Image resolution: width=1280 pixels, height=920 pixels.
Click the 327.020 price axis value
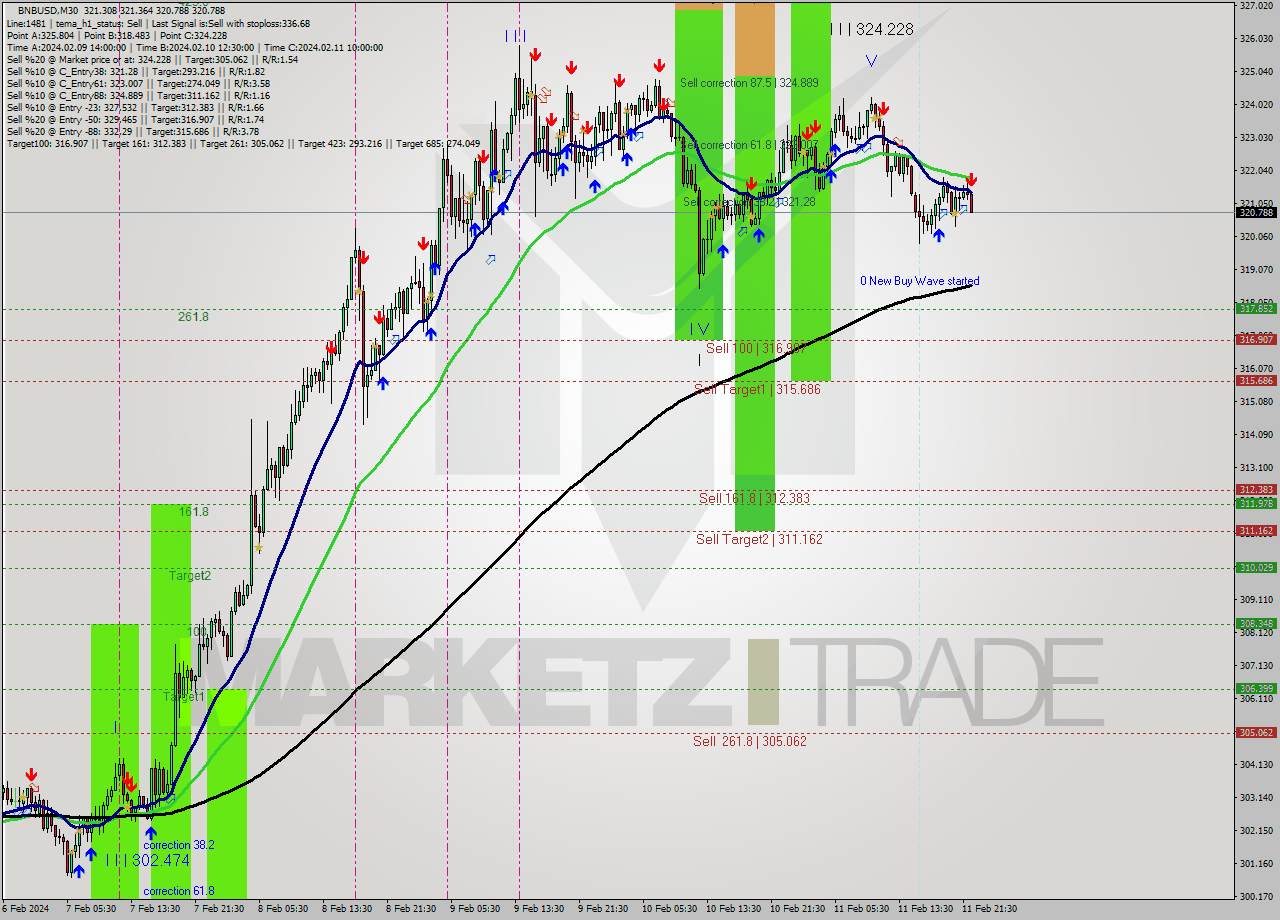point(1256,6)
